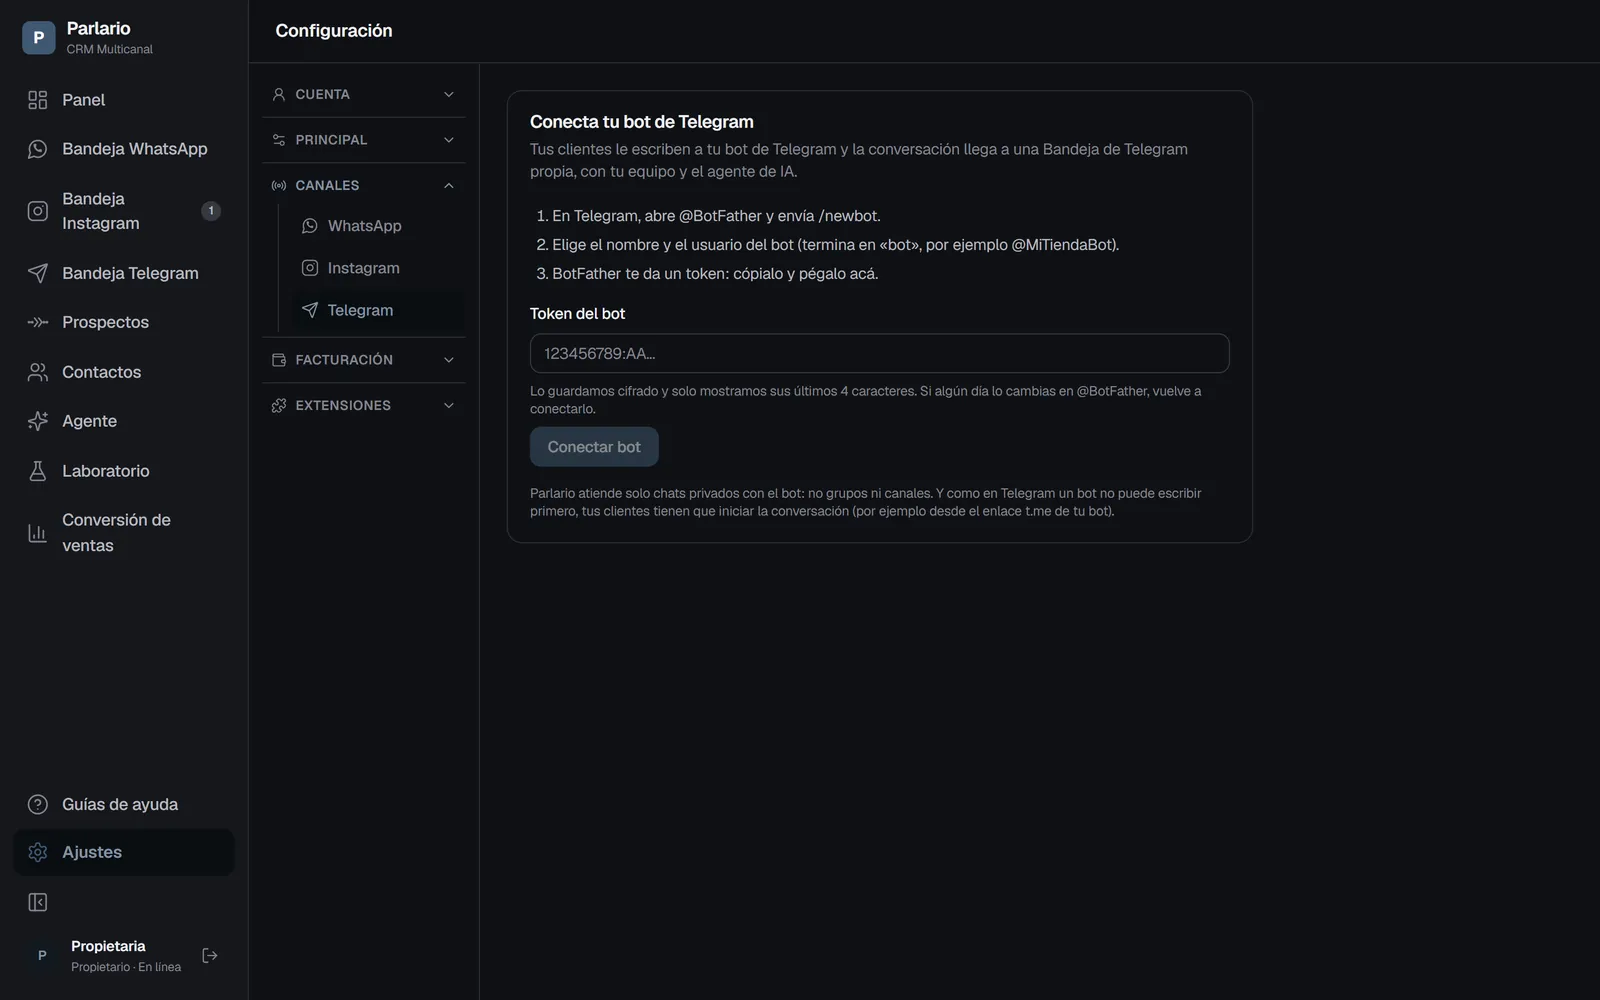Open Panel dashboard icon
The image size is (1600, 1000).
(x=38, y=100)
